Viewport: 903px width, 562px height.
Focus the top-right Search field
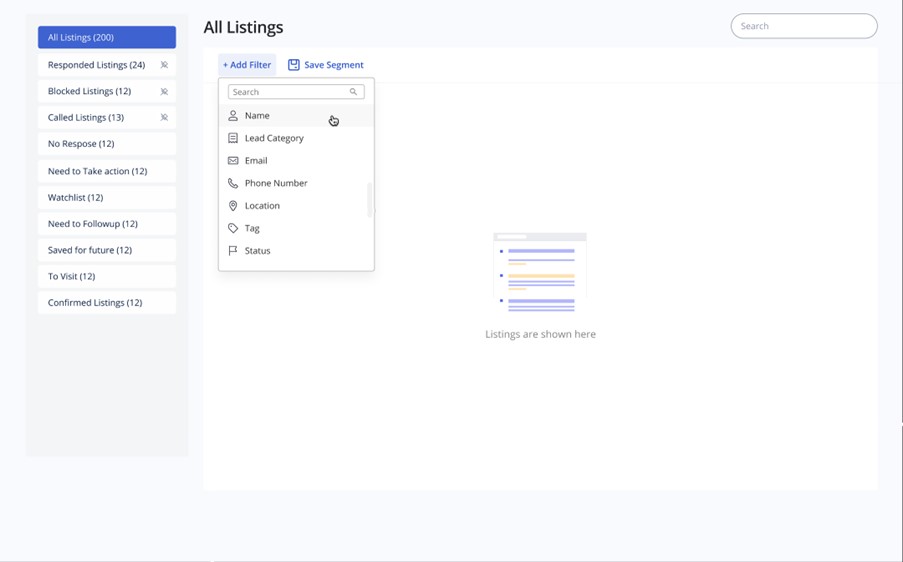pyautogui.click(x=804, y=26)
